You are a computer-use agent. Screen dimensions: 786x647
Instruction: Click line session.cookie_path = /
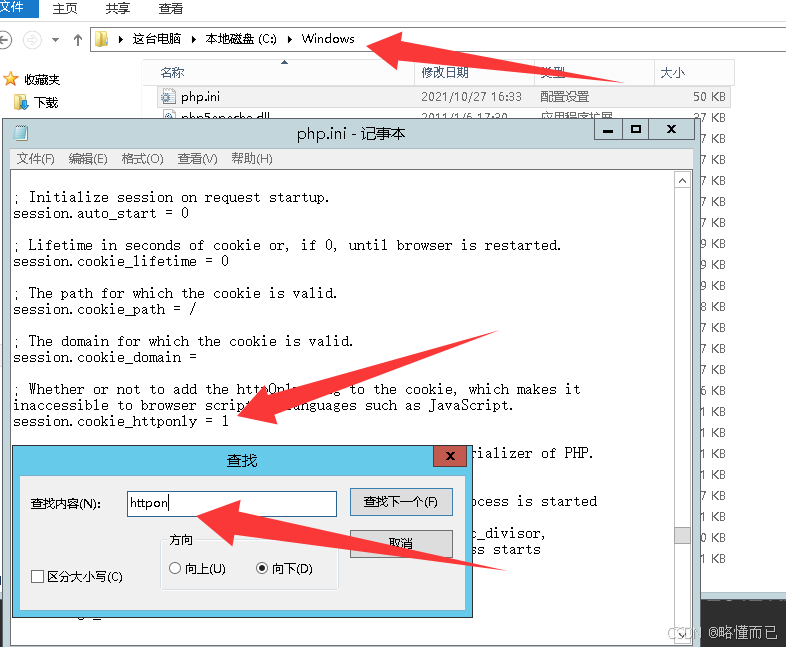pos(105,310)
